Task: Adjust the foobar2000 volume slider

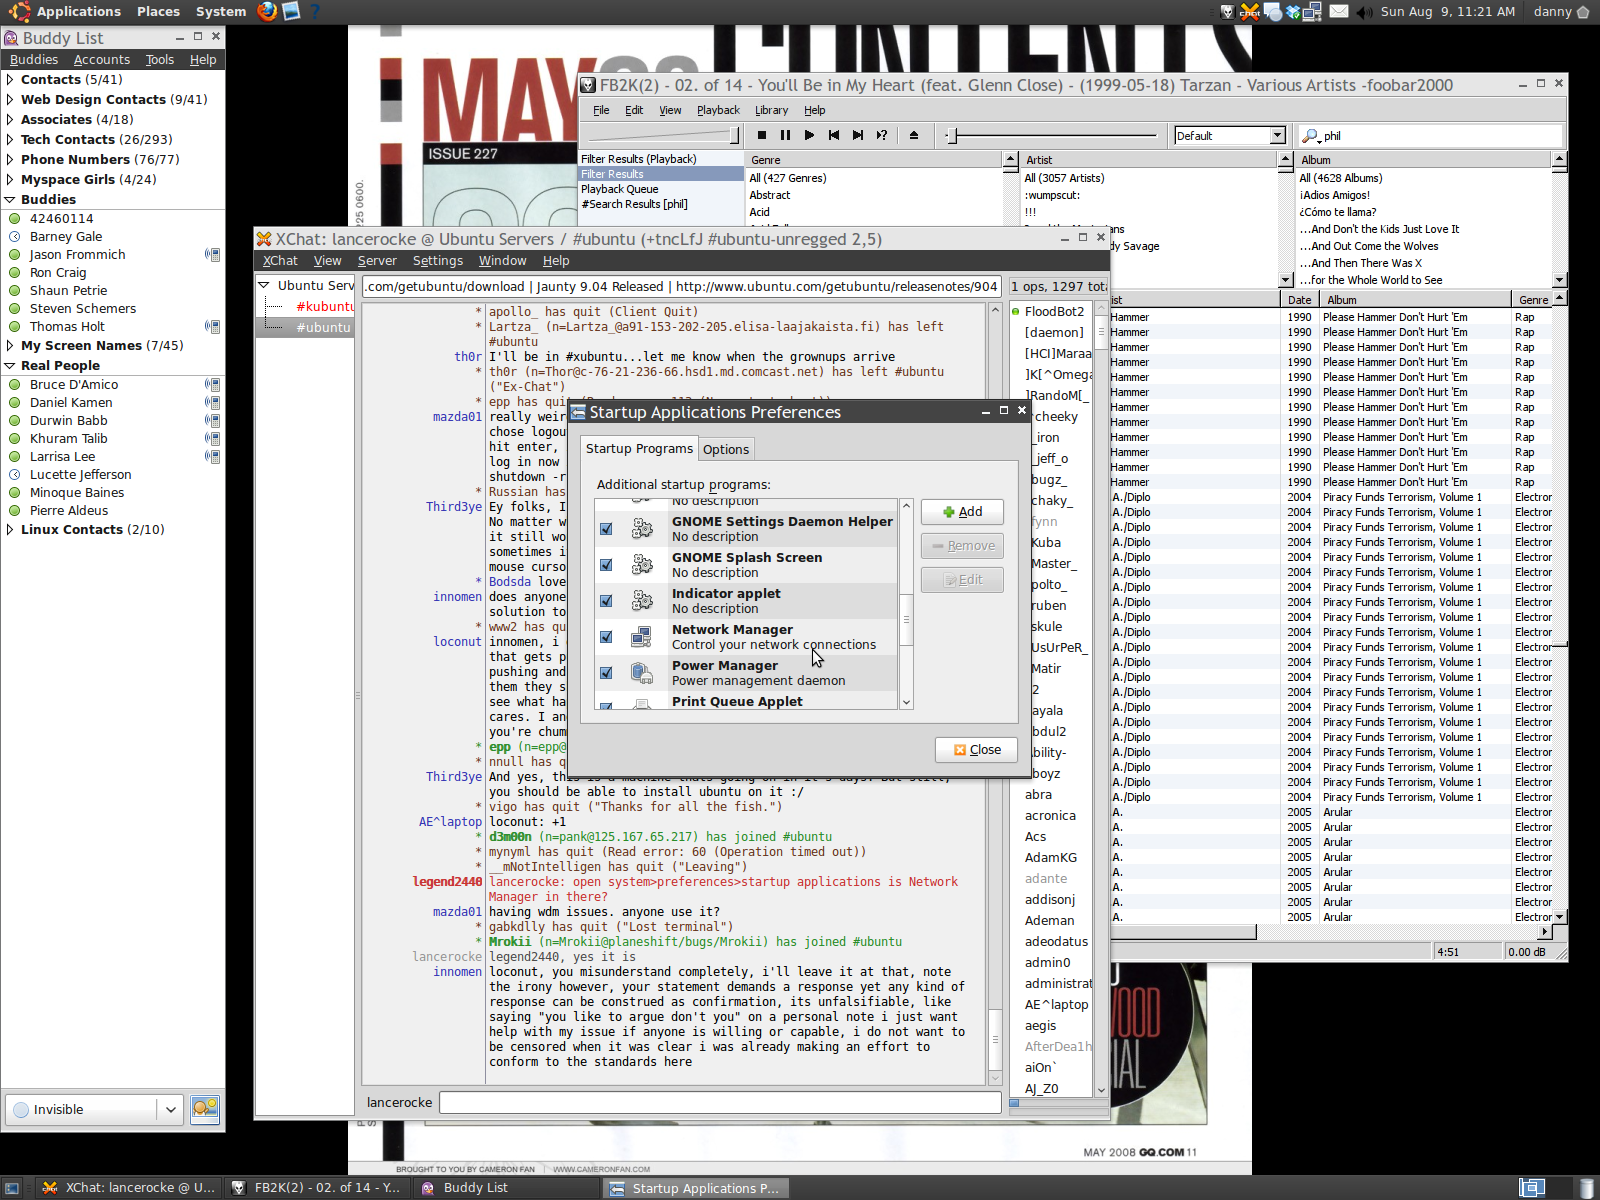Action: pyautogui.click(x=664, y=135)
